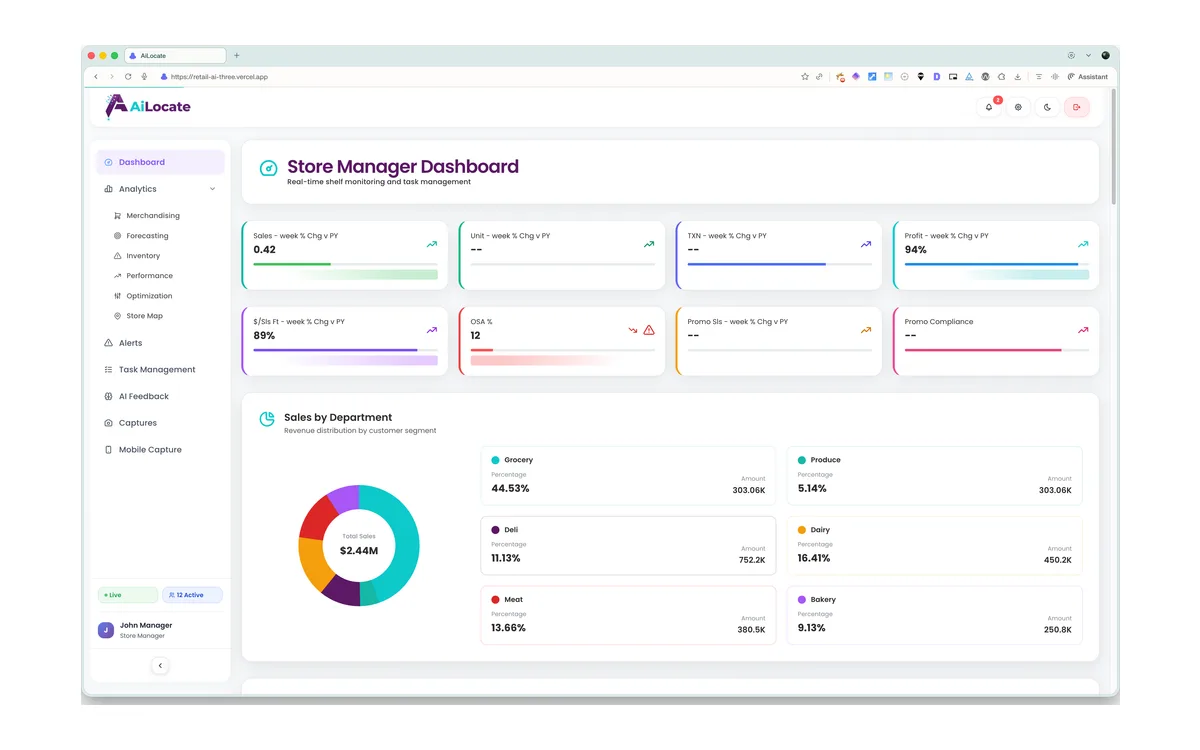Click the browser back arrow
The image size is (1200, 750).
(96, 77)
